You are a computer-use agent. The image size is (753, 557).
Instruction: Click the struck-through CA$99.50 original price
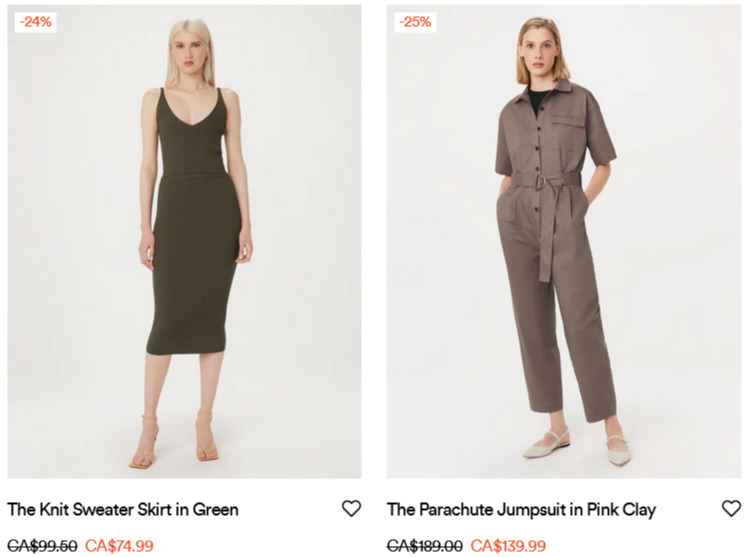(x=42, y=545)
